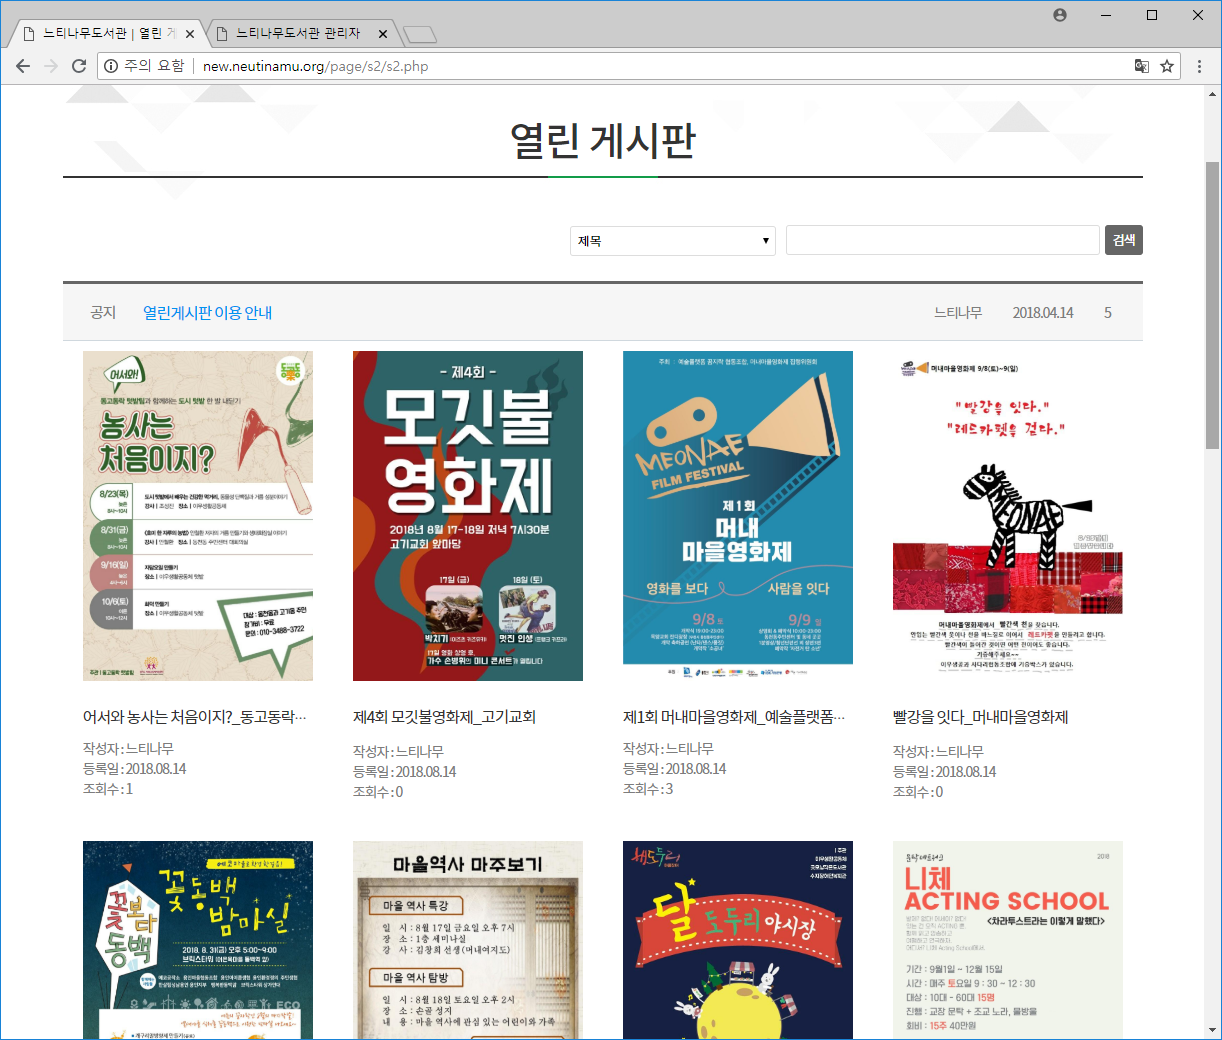1222x1040 pixels.
Task: Close the 느티나무도서관 관리자 tab
Action: click(x=382, y=34)
